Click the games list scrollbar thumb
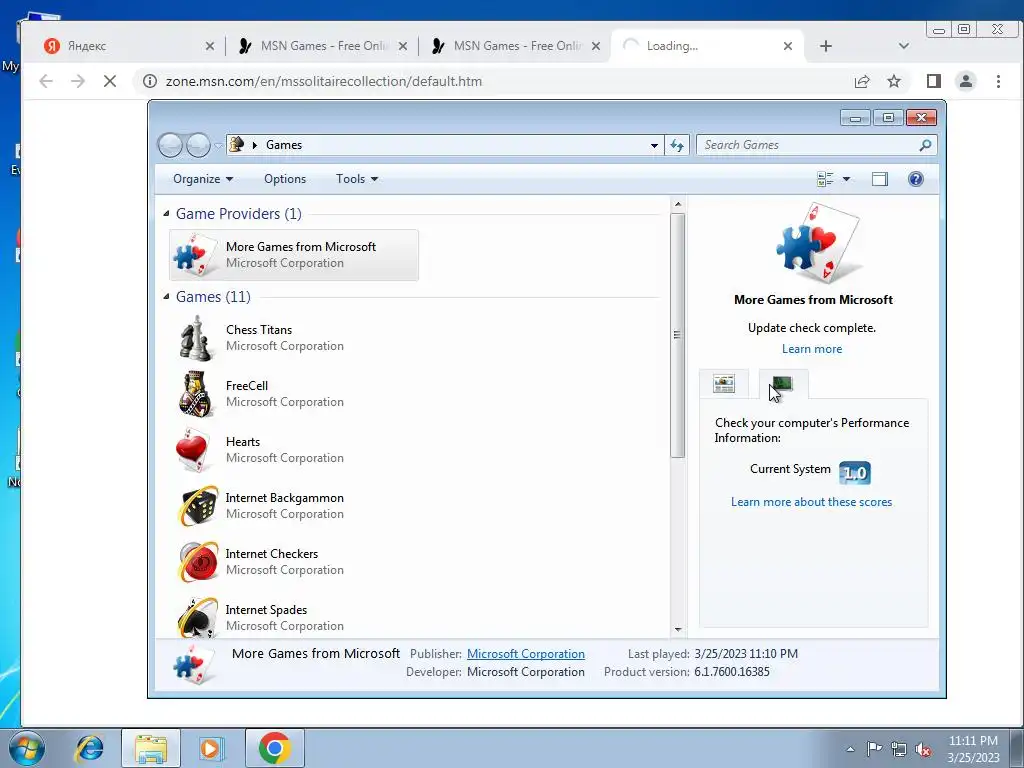Image resolution: width=1024 pixels, height=768 pixels. (677, 334)
